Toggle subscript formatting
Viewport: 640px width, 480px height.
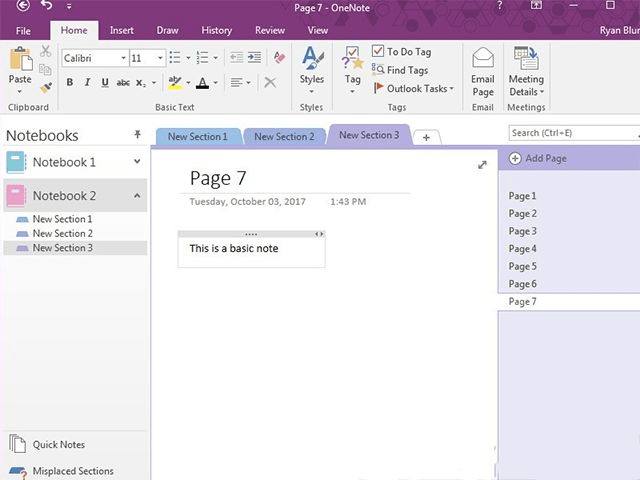pyautogui.click(x=141, y=83)
